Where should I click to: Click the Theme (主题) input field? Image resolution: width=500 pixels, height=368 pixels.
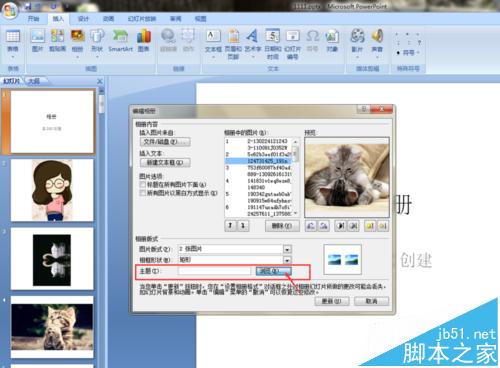214,271
